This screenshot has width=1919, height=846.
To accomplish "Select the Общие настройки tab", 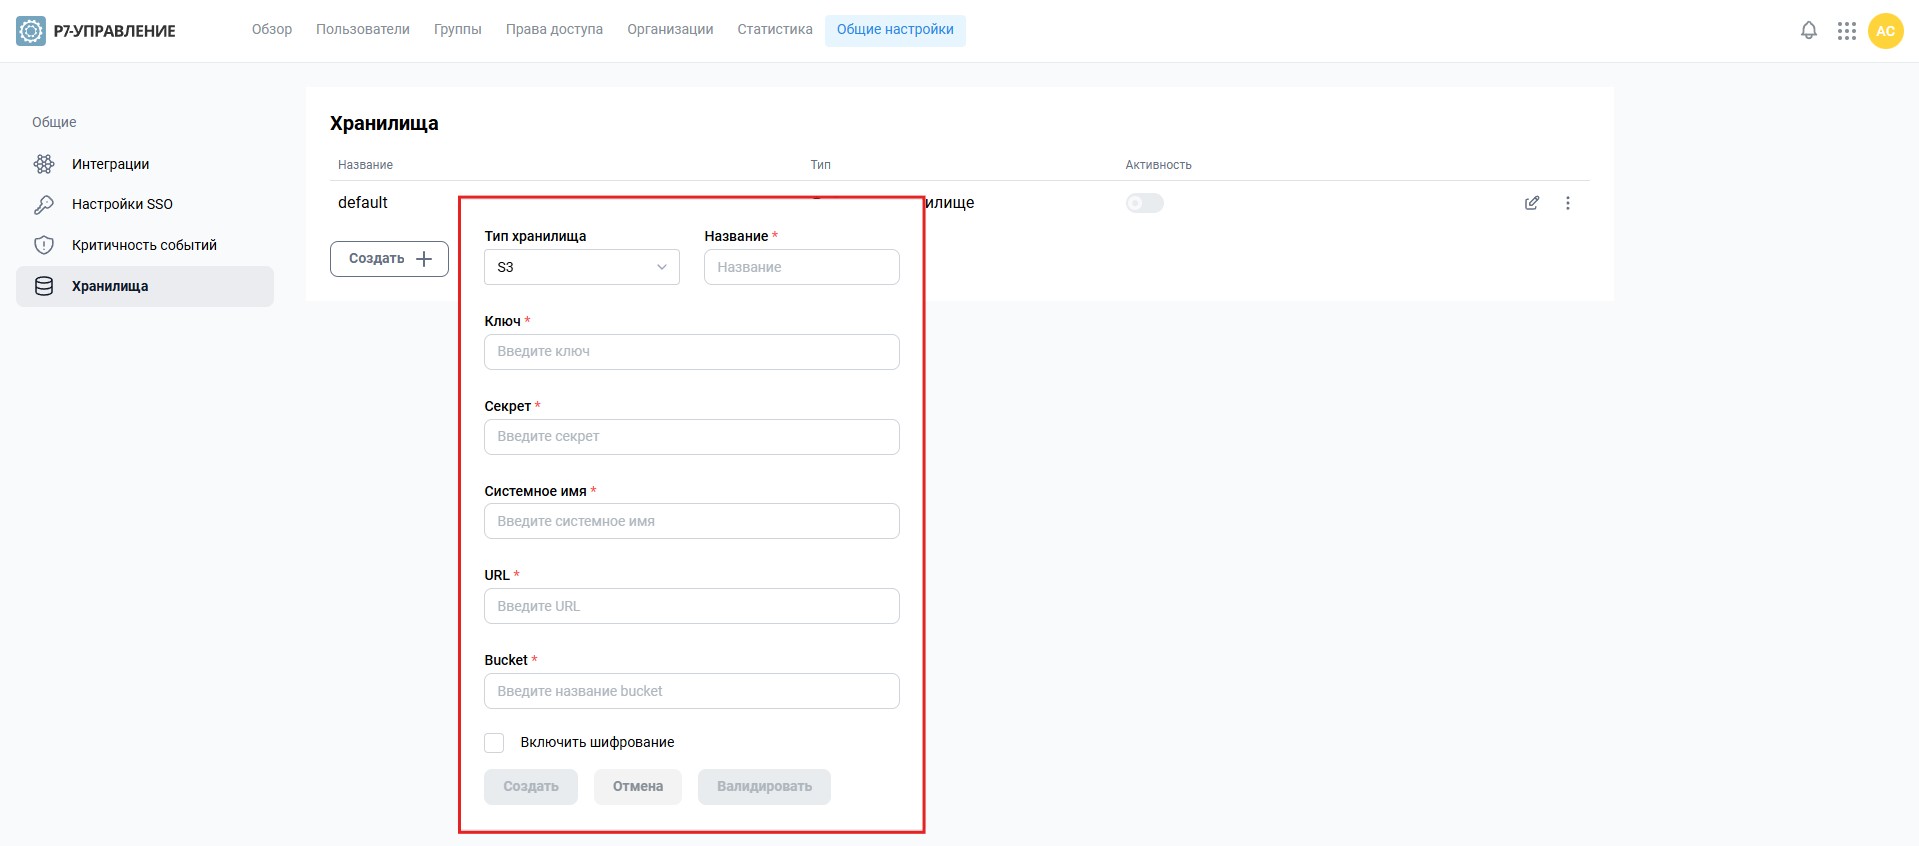I will click(895, 30).
